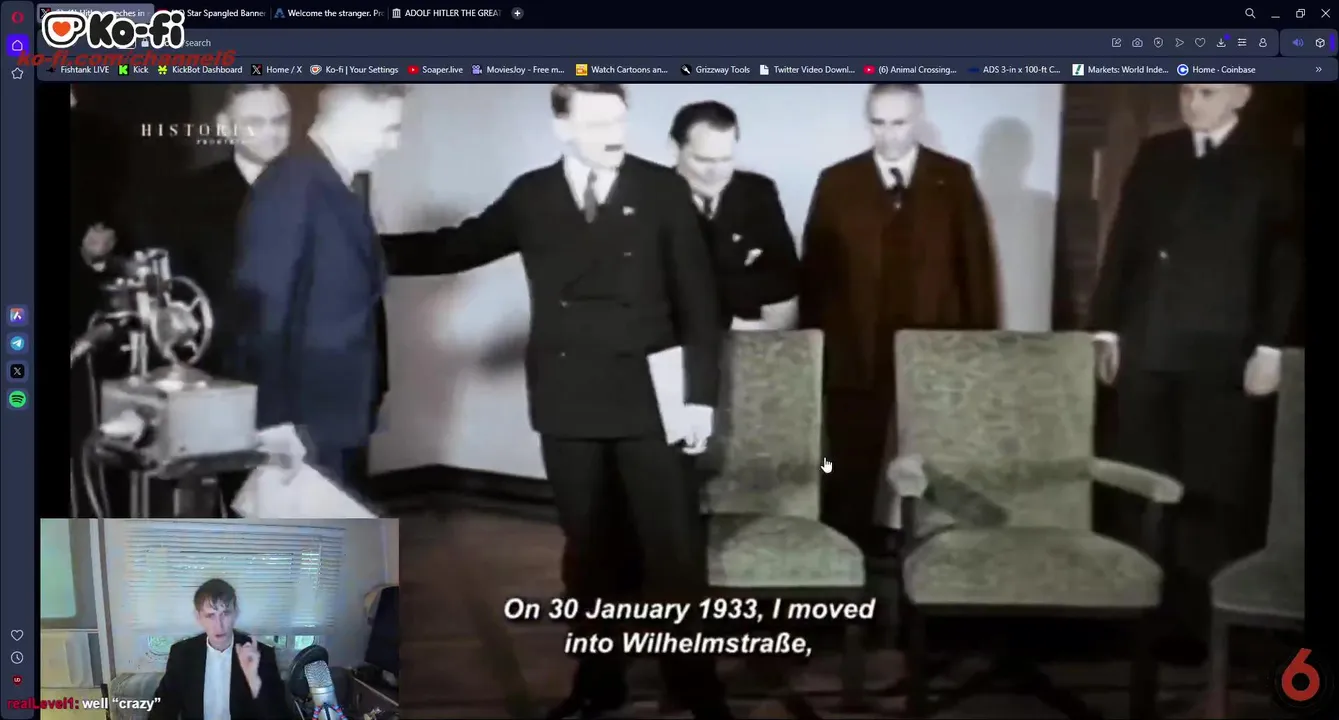Expand hidden bookmarks overflow chevron

(x=1318, y=70)
